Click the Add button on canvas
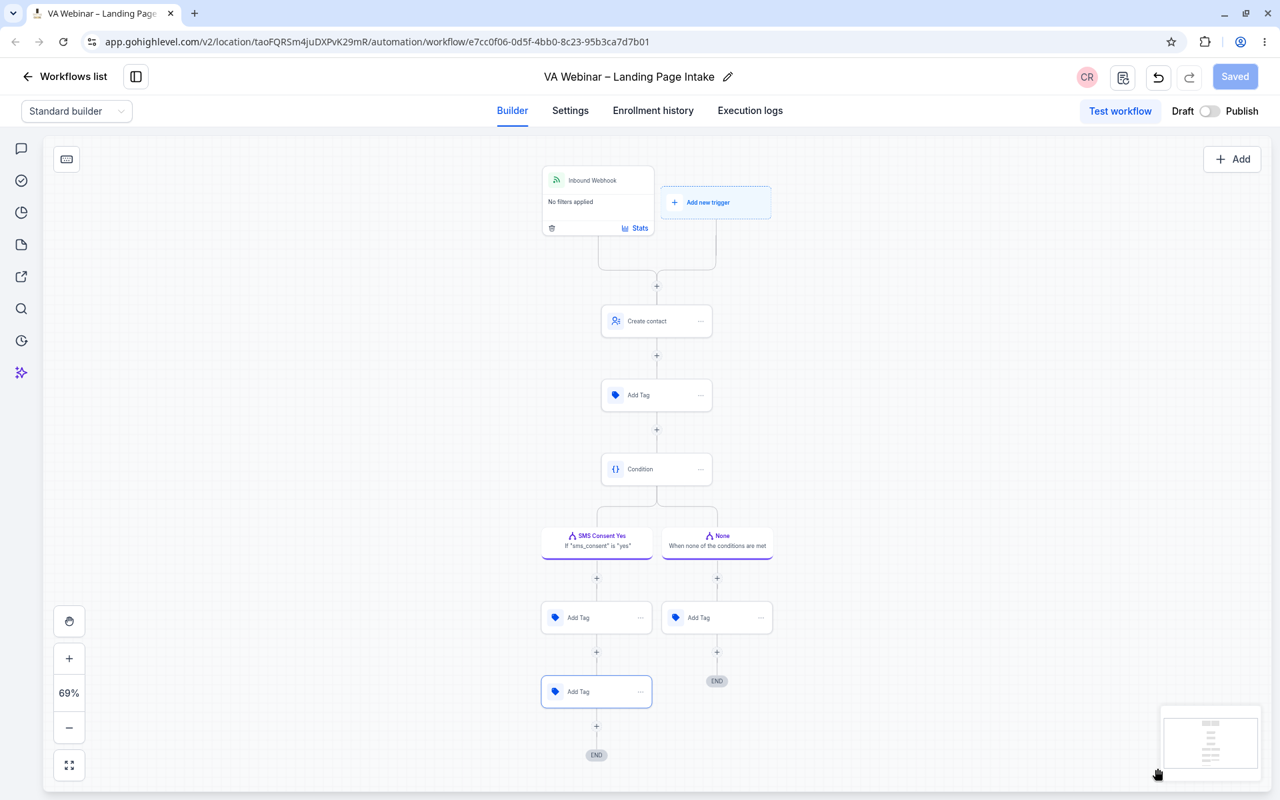The image size is (1280, 800). [x=1232, y=159]
